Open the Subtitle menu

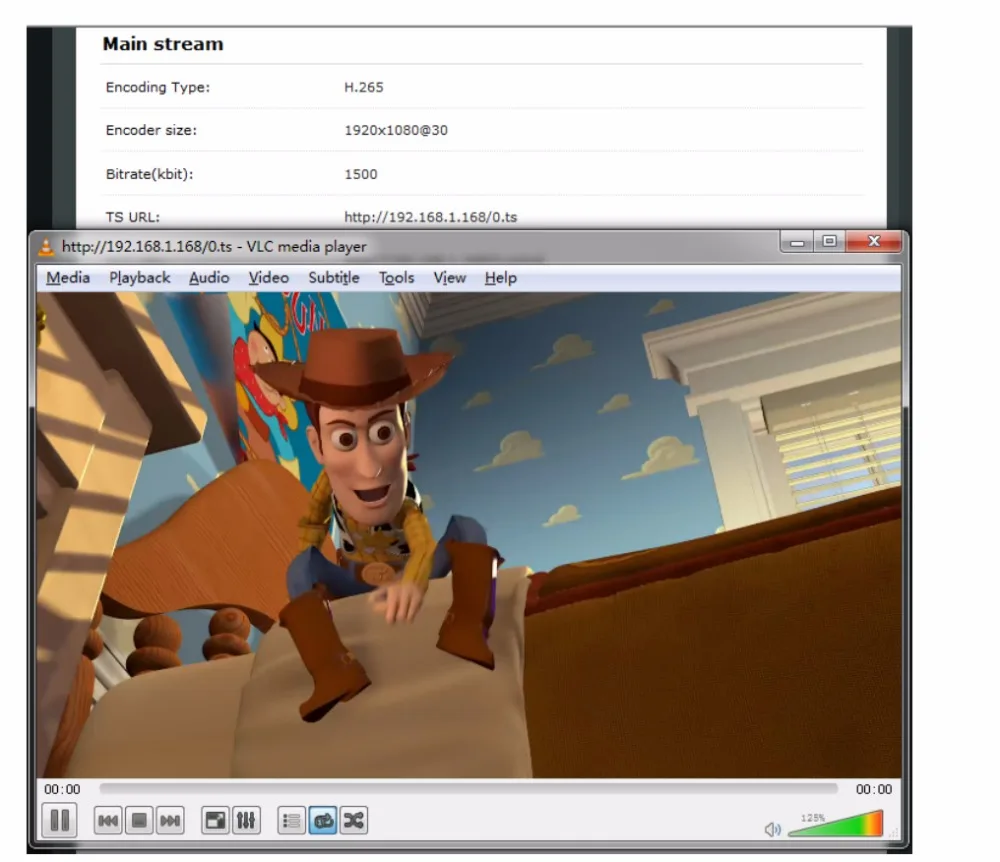tap(334, 278)
